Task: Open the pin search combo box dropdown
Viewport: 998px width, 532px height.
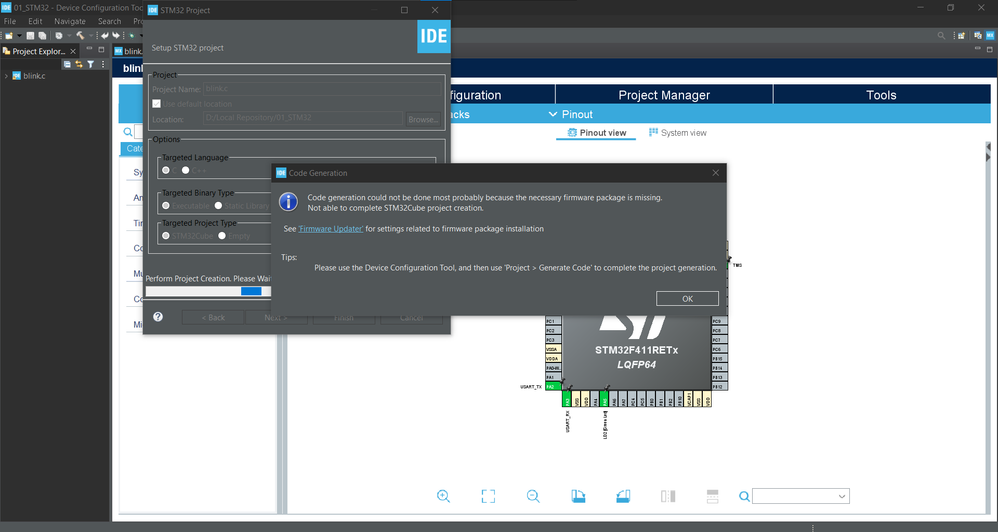Action: point(841,496)
